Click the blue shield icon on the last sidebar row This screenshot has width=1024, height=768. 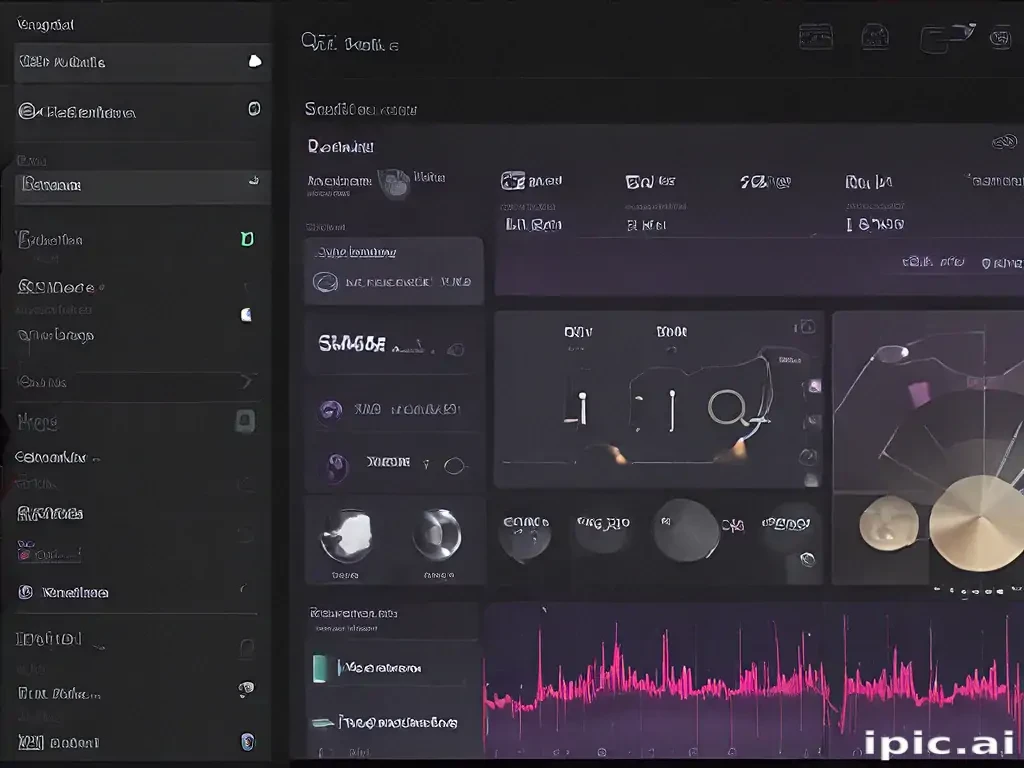[x=247, y=741]
